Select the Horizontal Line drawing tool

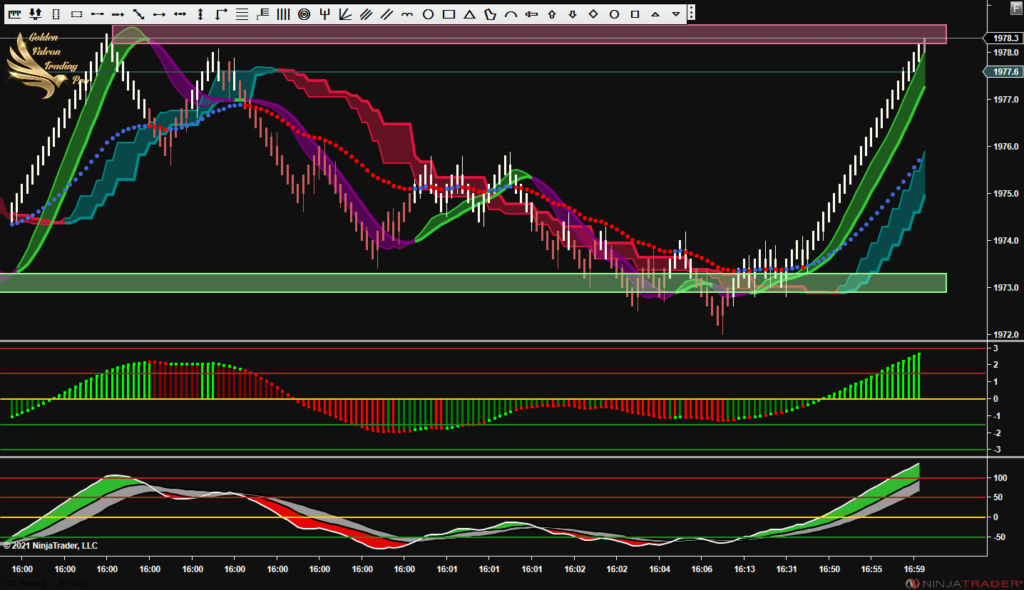point(97,12)
